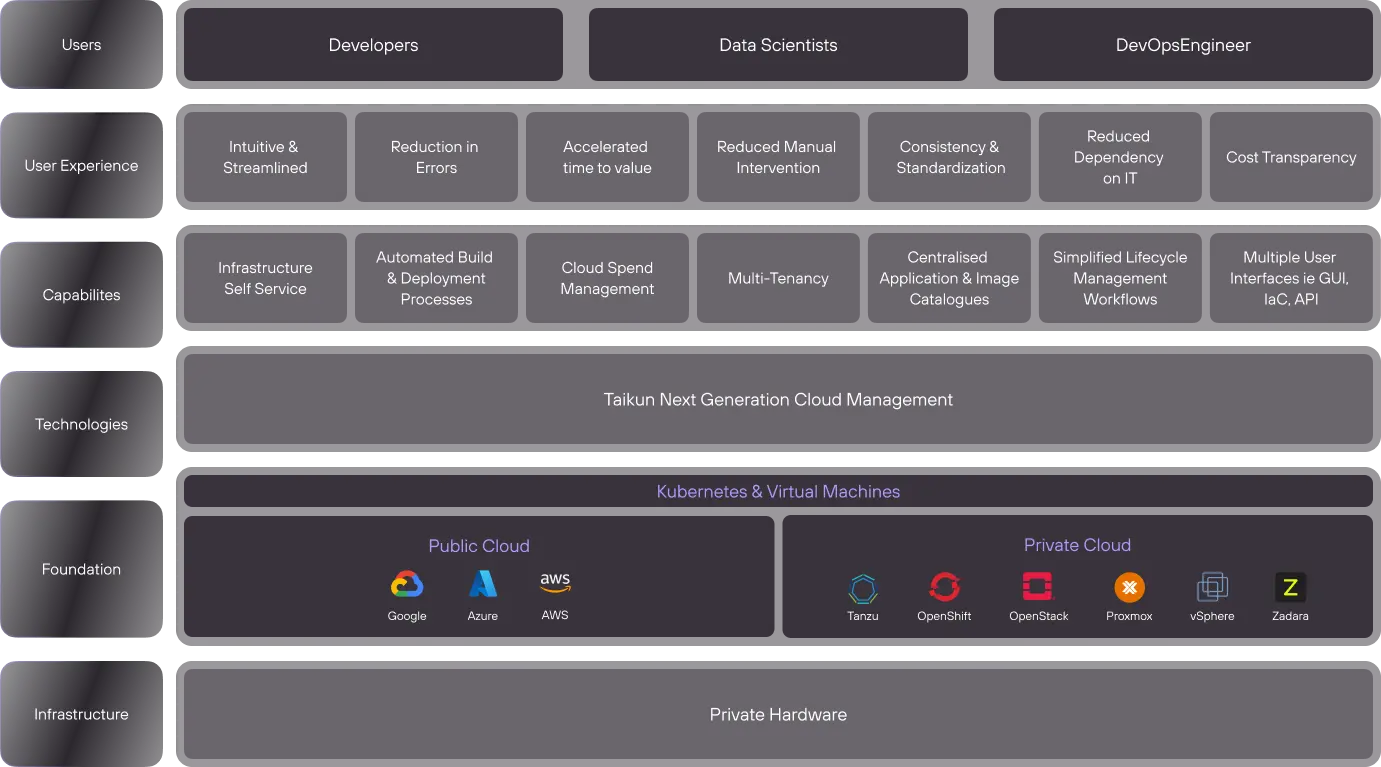Click the orange Proxmox icon
1381x767 pixels.
[1129, 587]
